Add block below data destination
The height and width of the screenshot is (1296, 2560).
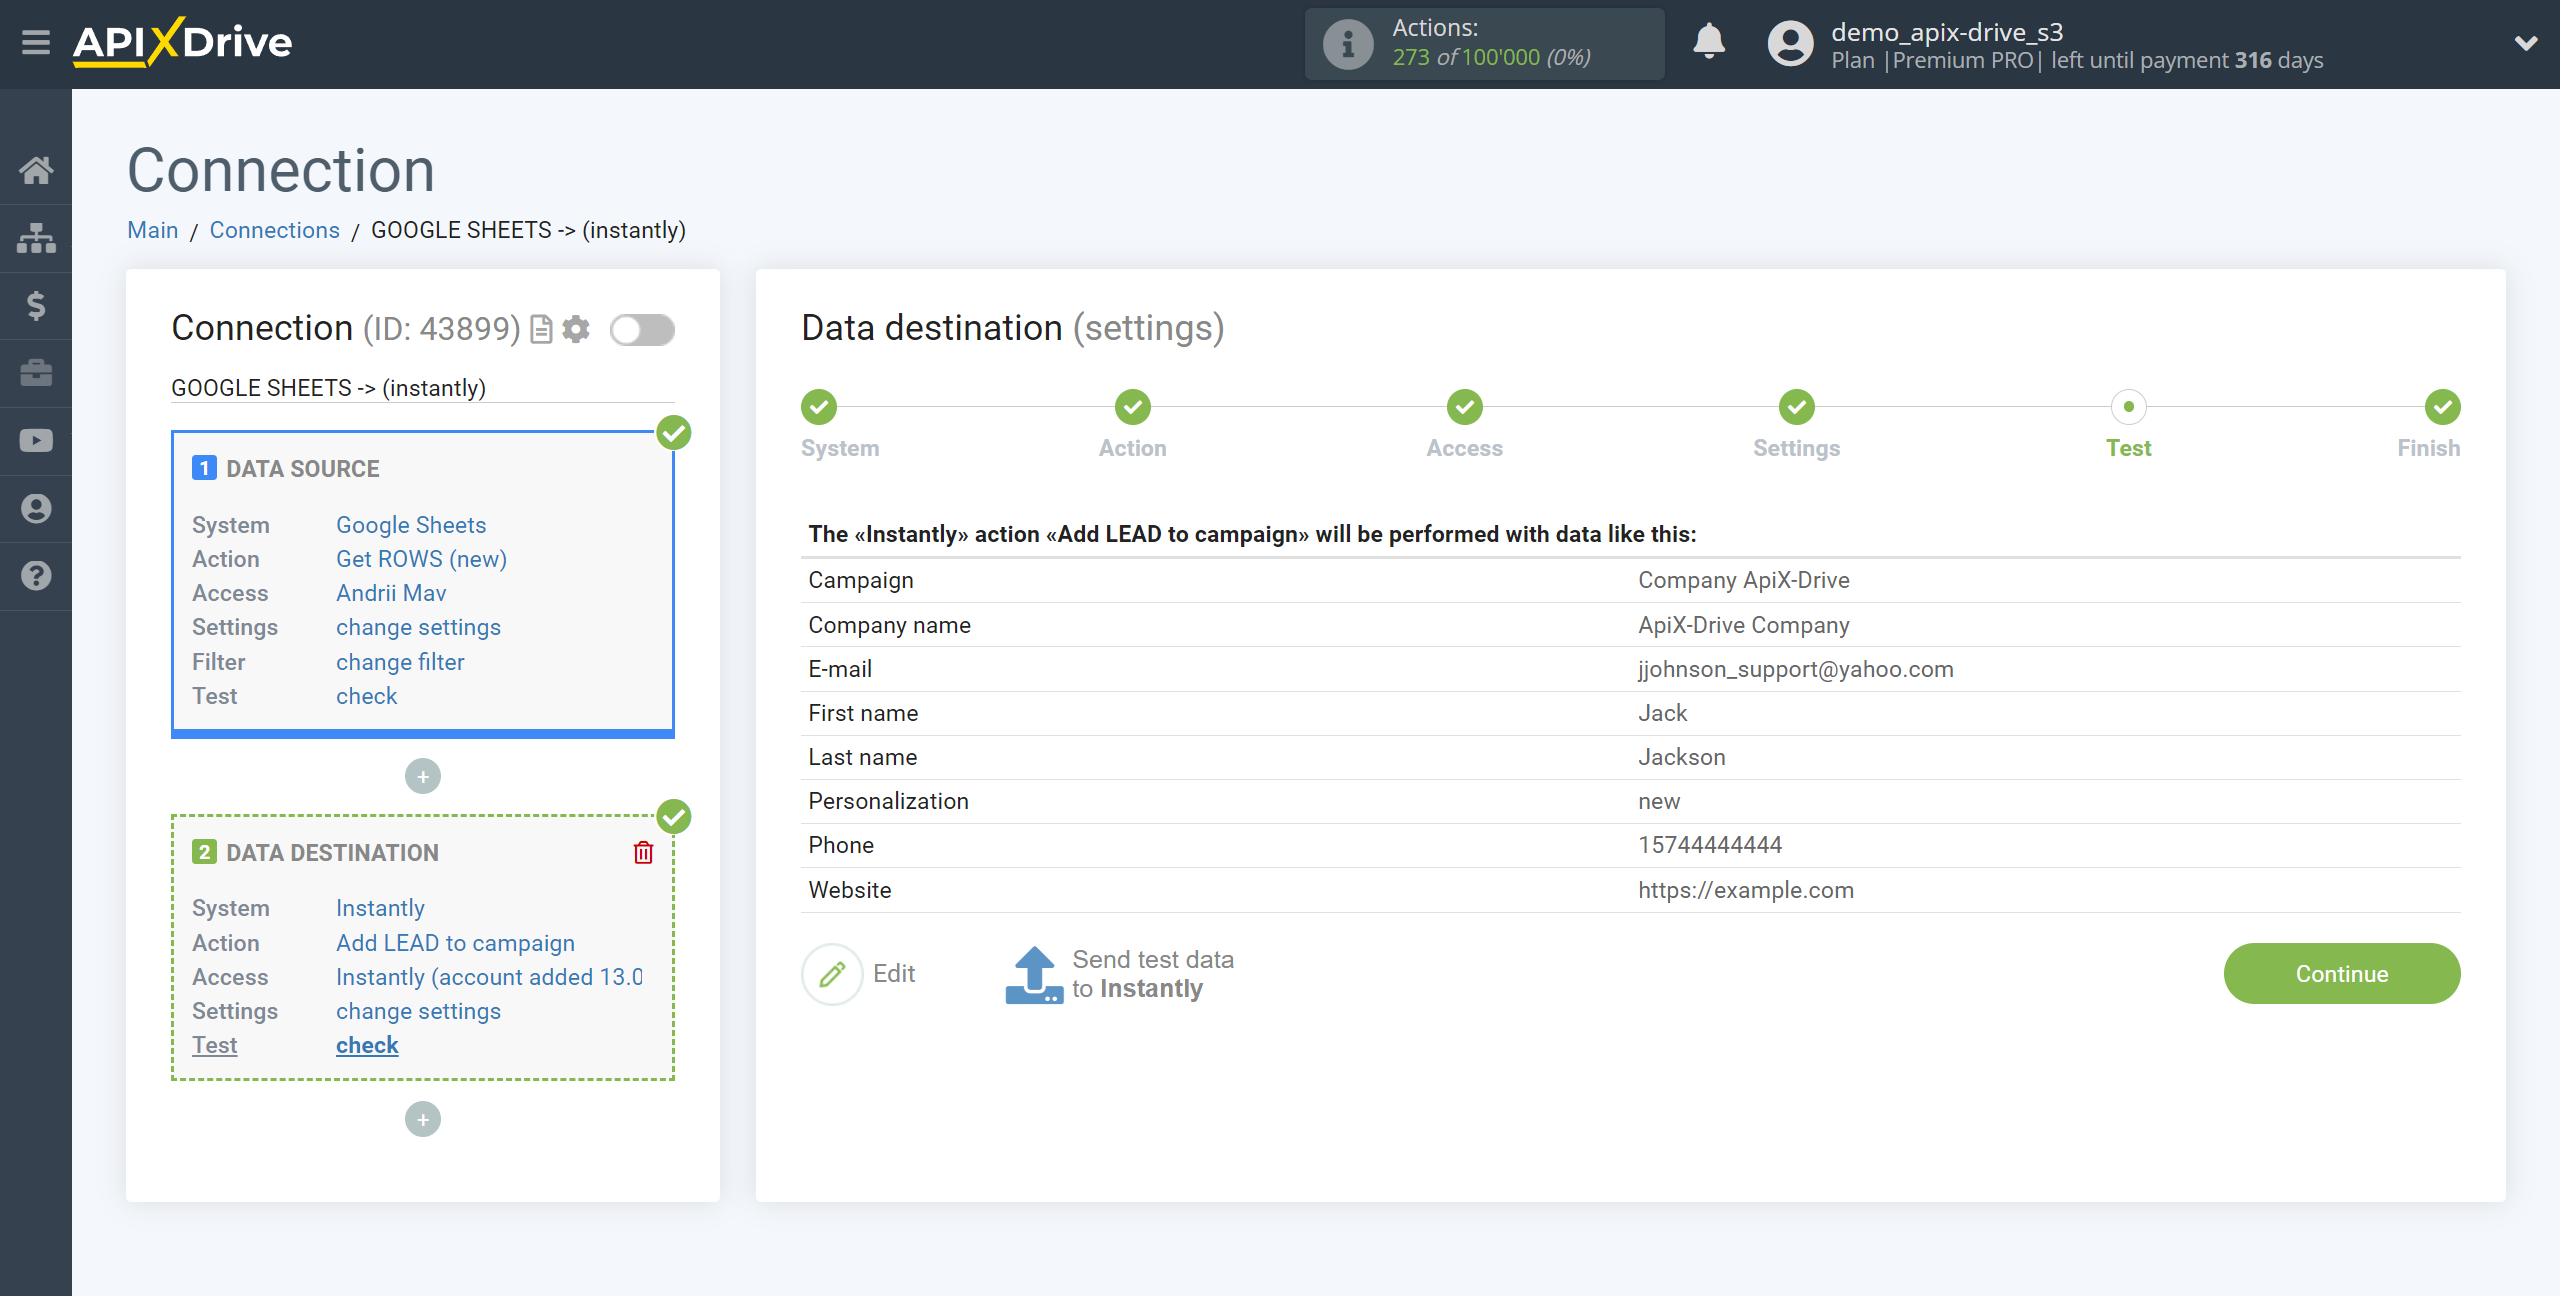(423, 1119)
